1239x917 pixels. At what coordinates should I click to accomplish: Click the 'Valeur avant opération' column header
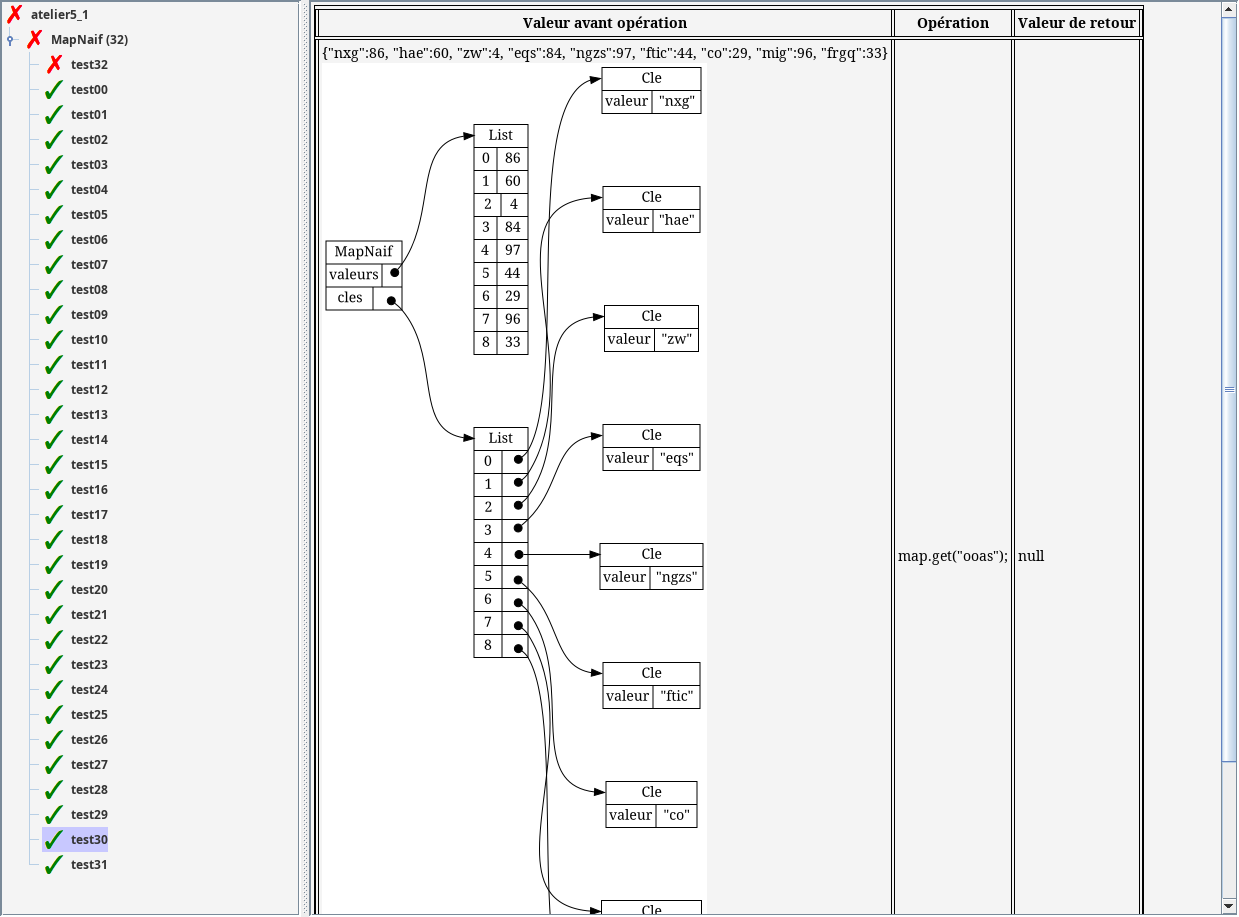[x=604, y=23]
